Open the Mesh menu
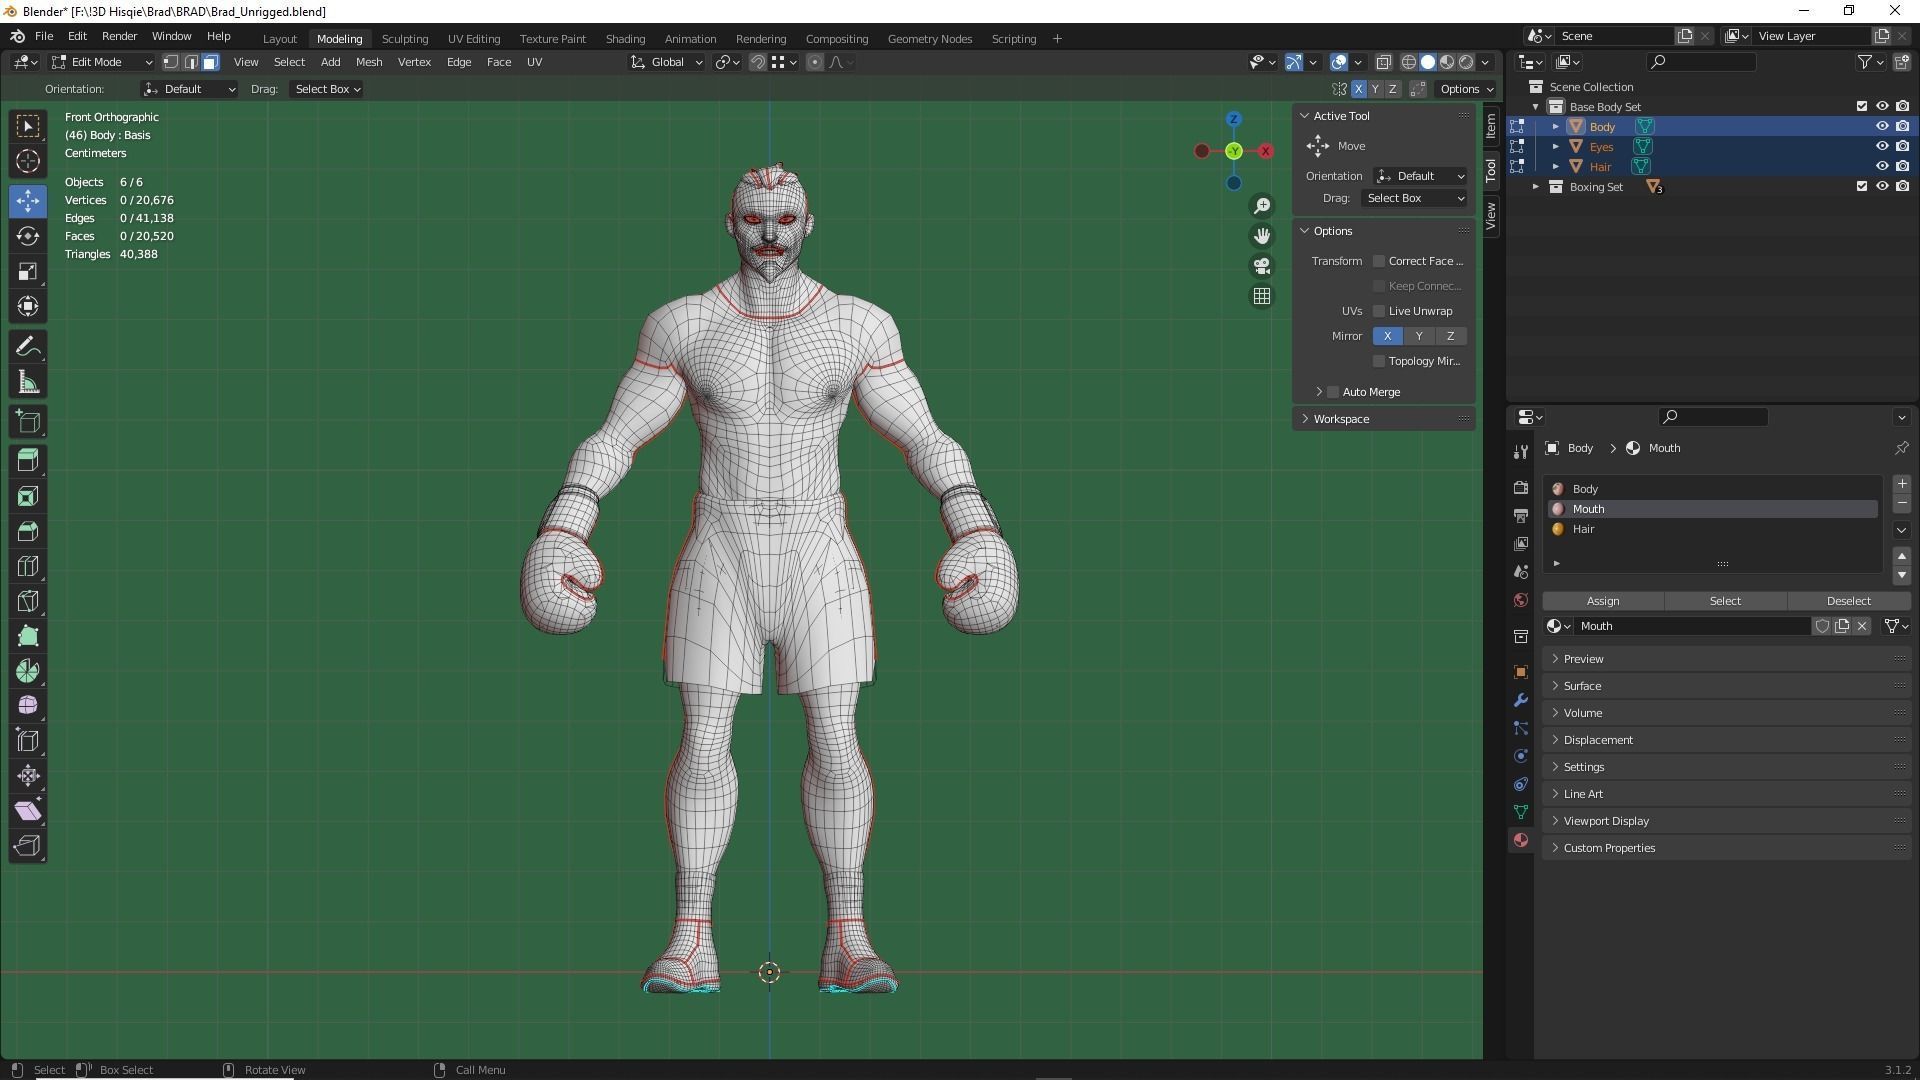 coord(368,62)
